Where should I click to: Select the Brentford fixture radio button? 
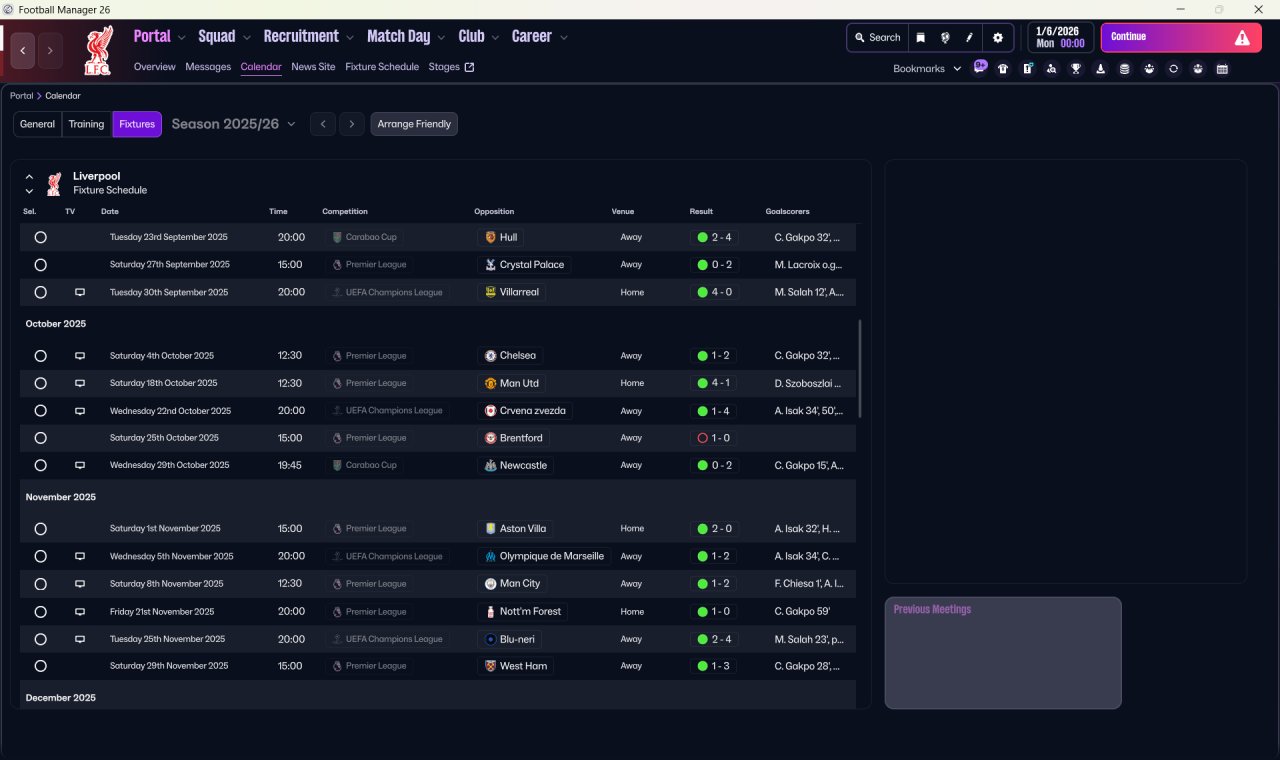tap(40, 438)
